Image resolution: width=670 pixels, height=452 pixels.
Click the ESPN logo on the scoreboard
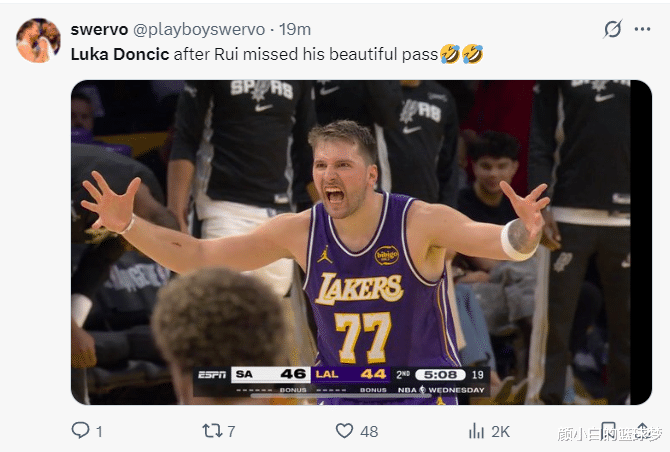tap(211, 375)
